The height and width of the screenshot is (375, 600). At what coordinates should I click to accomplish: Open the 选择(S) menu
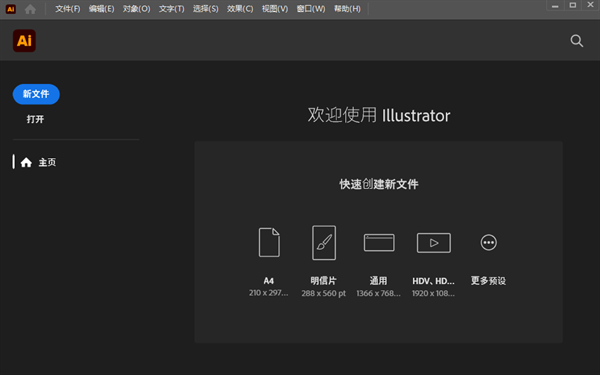[205, 9]
